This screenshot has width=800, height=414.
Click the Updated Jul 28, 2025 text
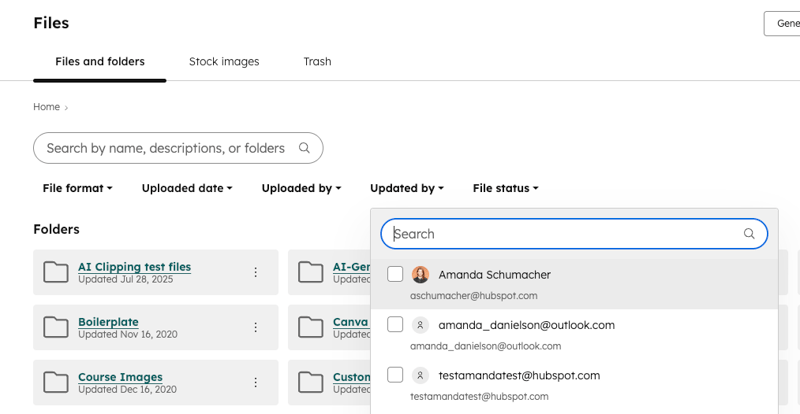tap(126, 280)
